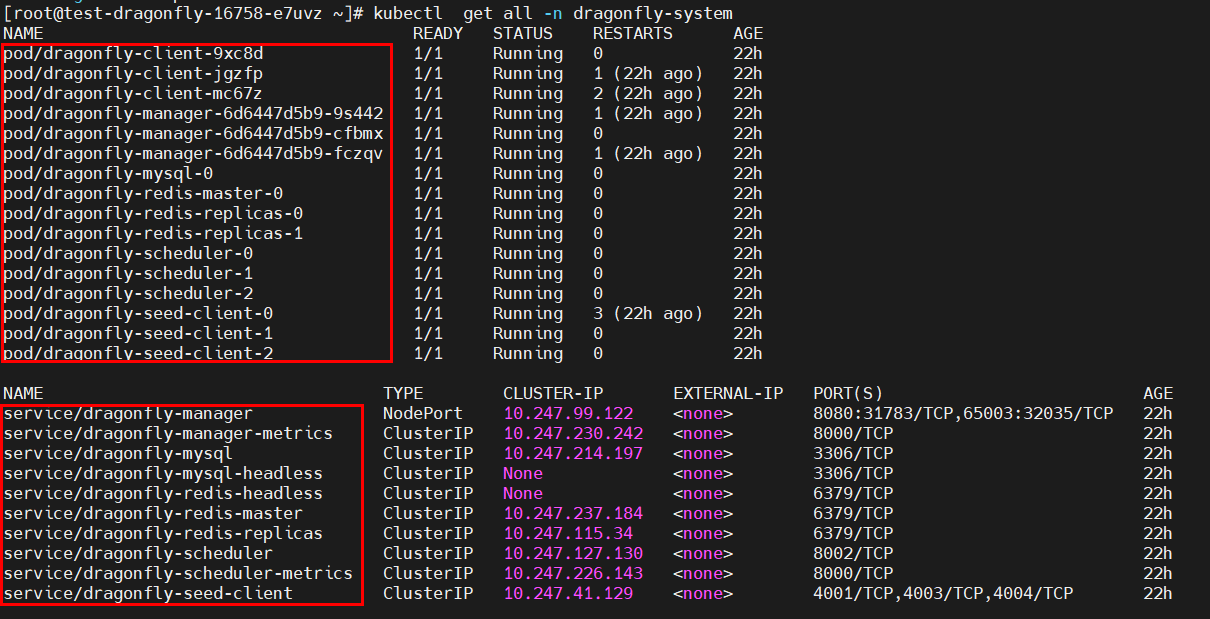Select cluster IP 10.247.230.242
Viewport: 1210px width, 619px height.
tap(573, 433)
